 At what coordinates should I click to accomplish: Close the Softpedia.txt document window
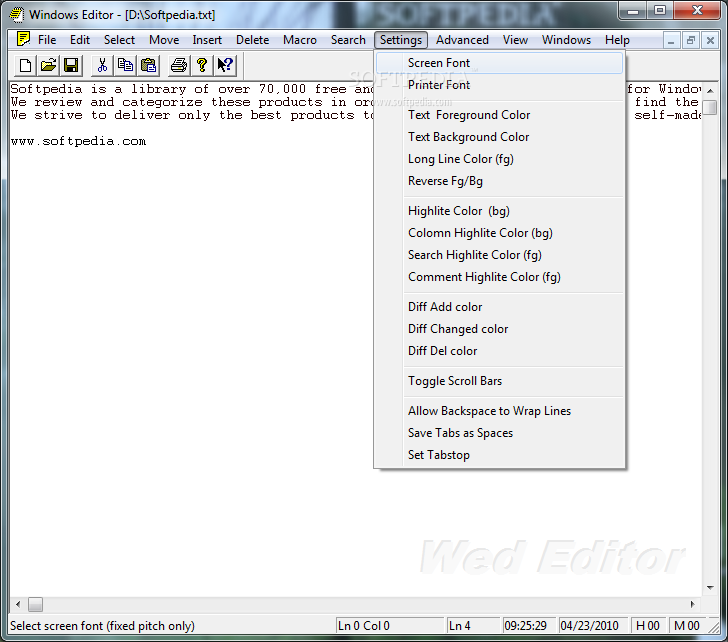tap(710, 40)
